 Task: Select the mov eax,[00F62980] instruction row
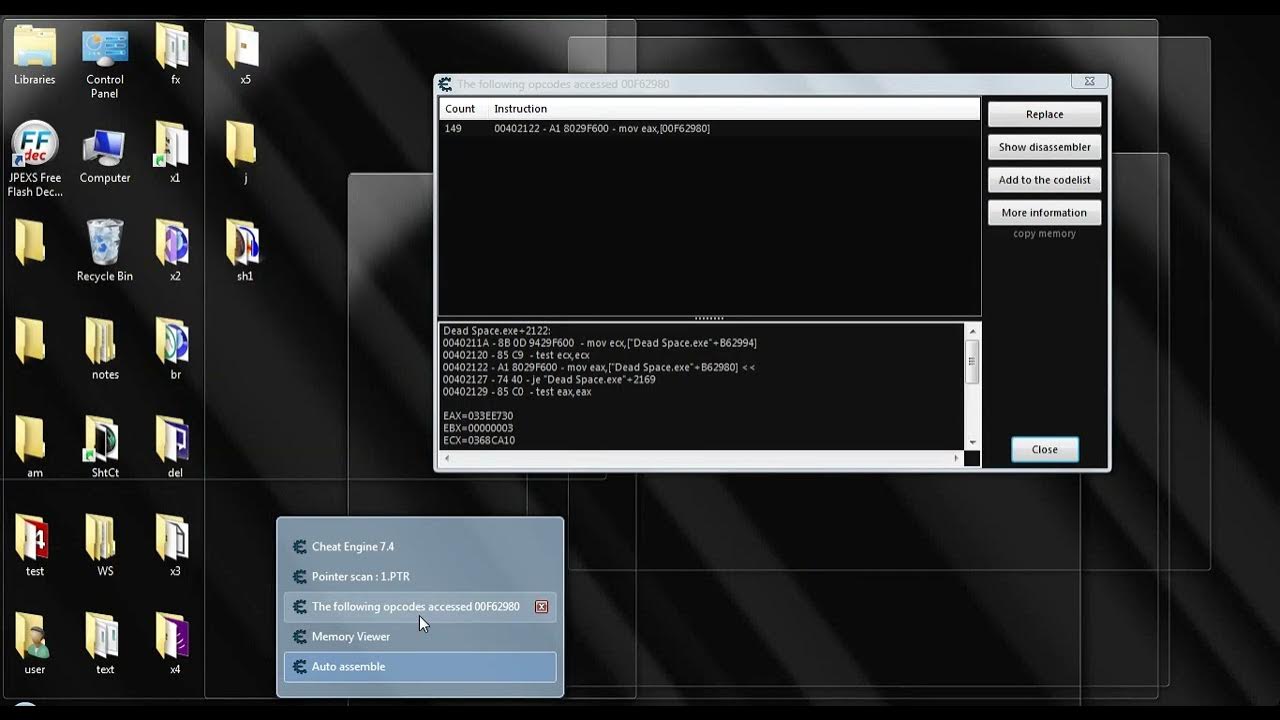tap(710, 129)
